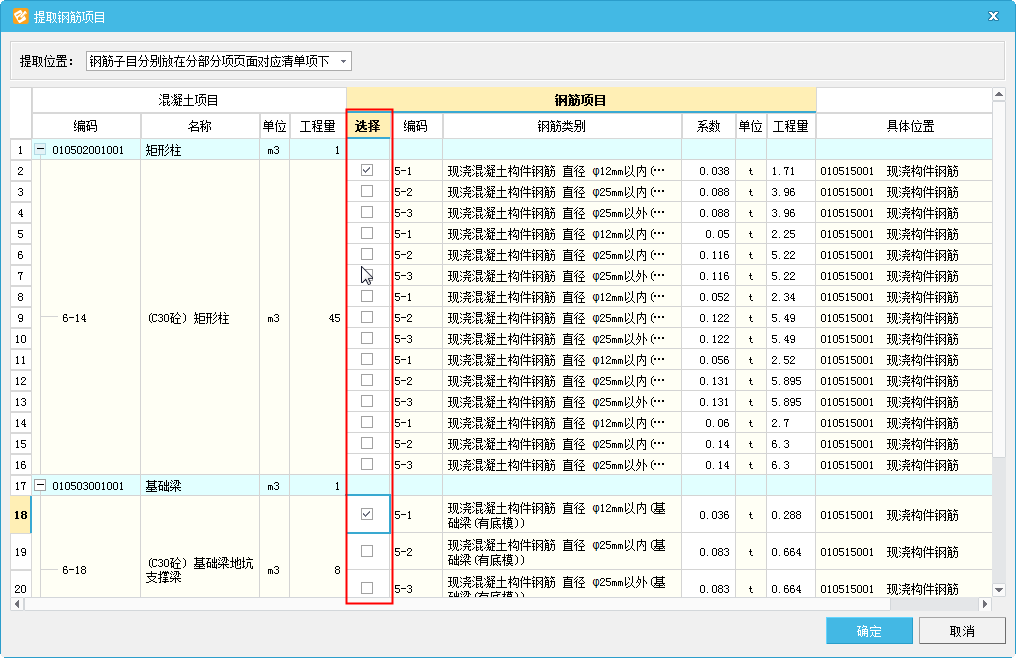The width and height of the screenshot is (1016, 658).
Task: Enable the checkbox in row 16
Action: 367,465
